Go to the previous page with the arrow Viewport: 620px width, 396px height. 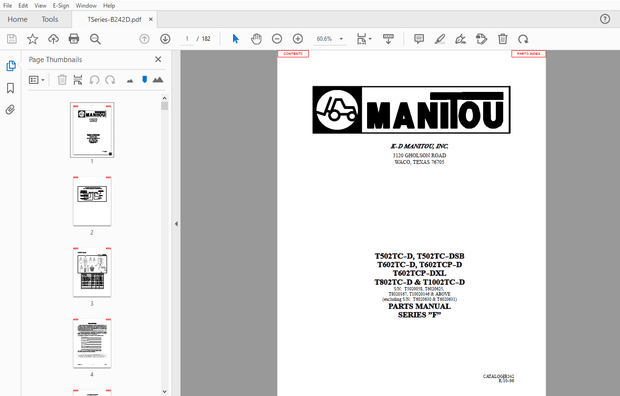coord(144,39)
